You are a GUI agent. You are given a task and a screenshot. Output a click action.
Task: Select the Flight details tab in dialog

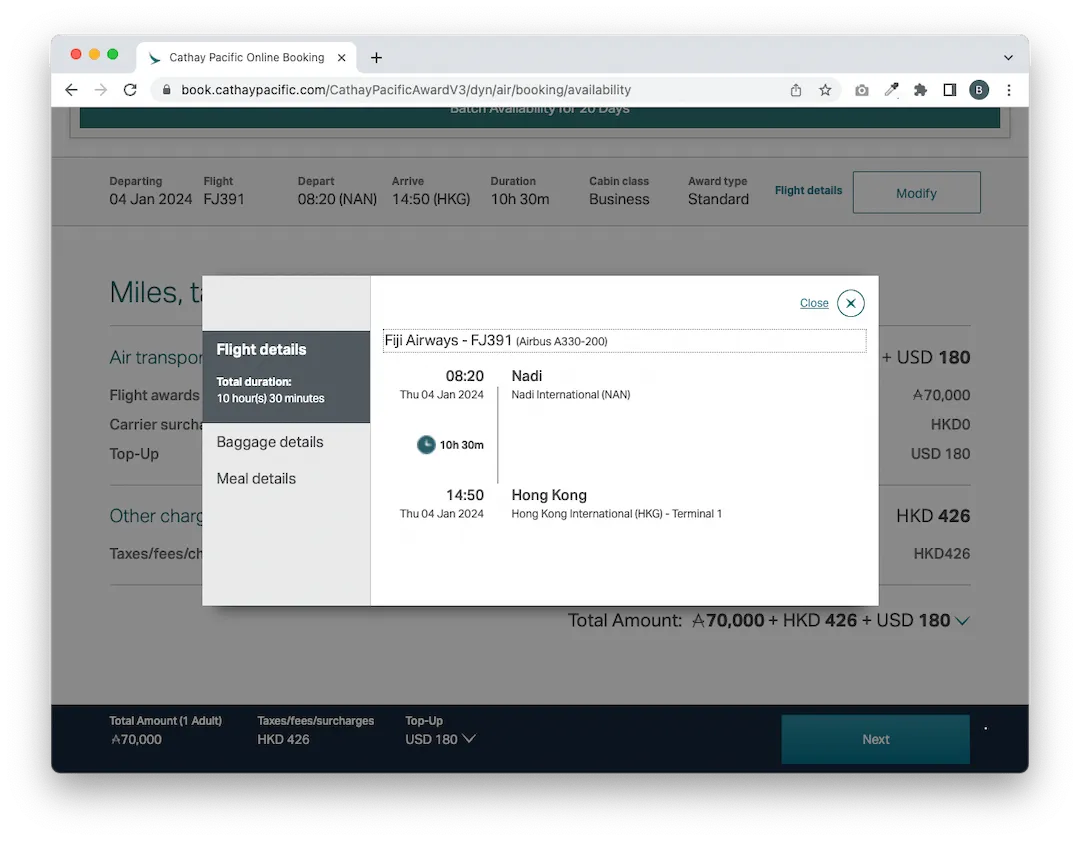pos(286,376)
